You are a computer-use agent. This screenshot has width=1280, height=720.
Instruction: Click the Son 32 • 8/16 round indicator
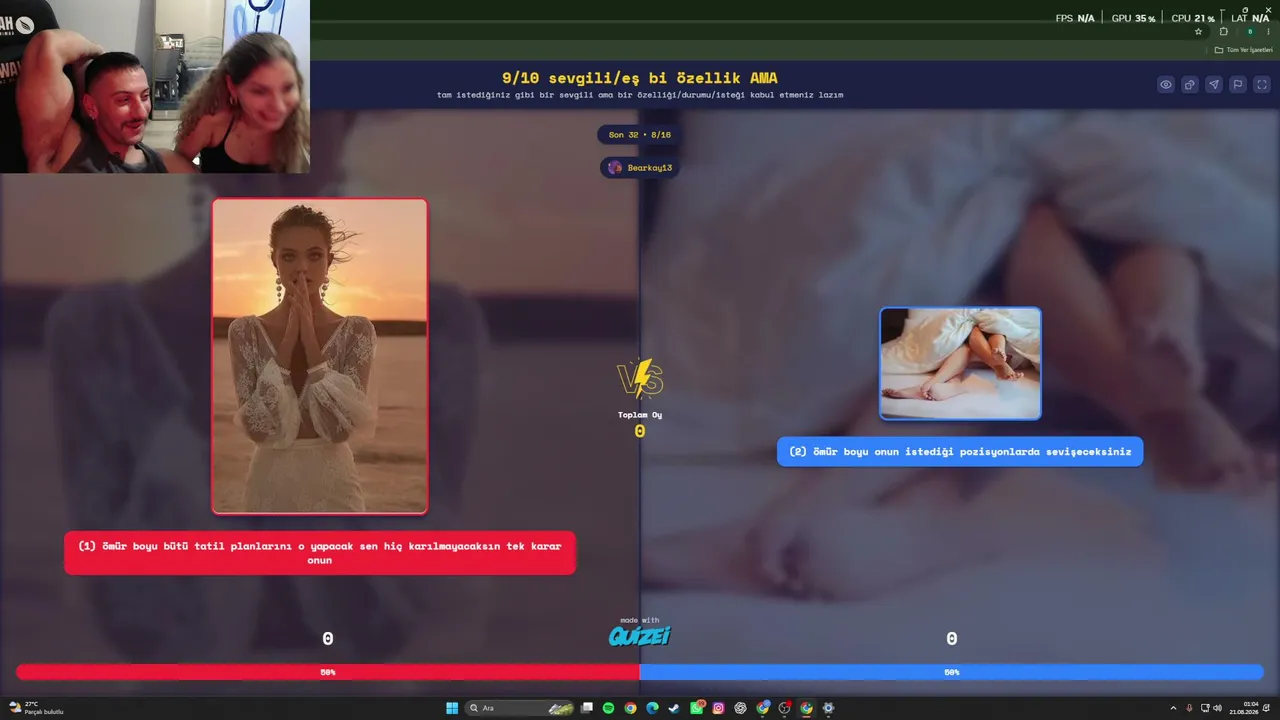point(640,135)
